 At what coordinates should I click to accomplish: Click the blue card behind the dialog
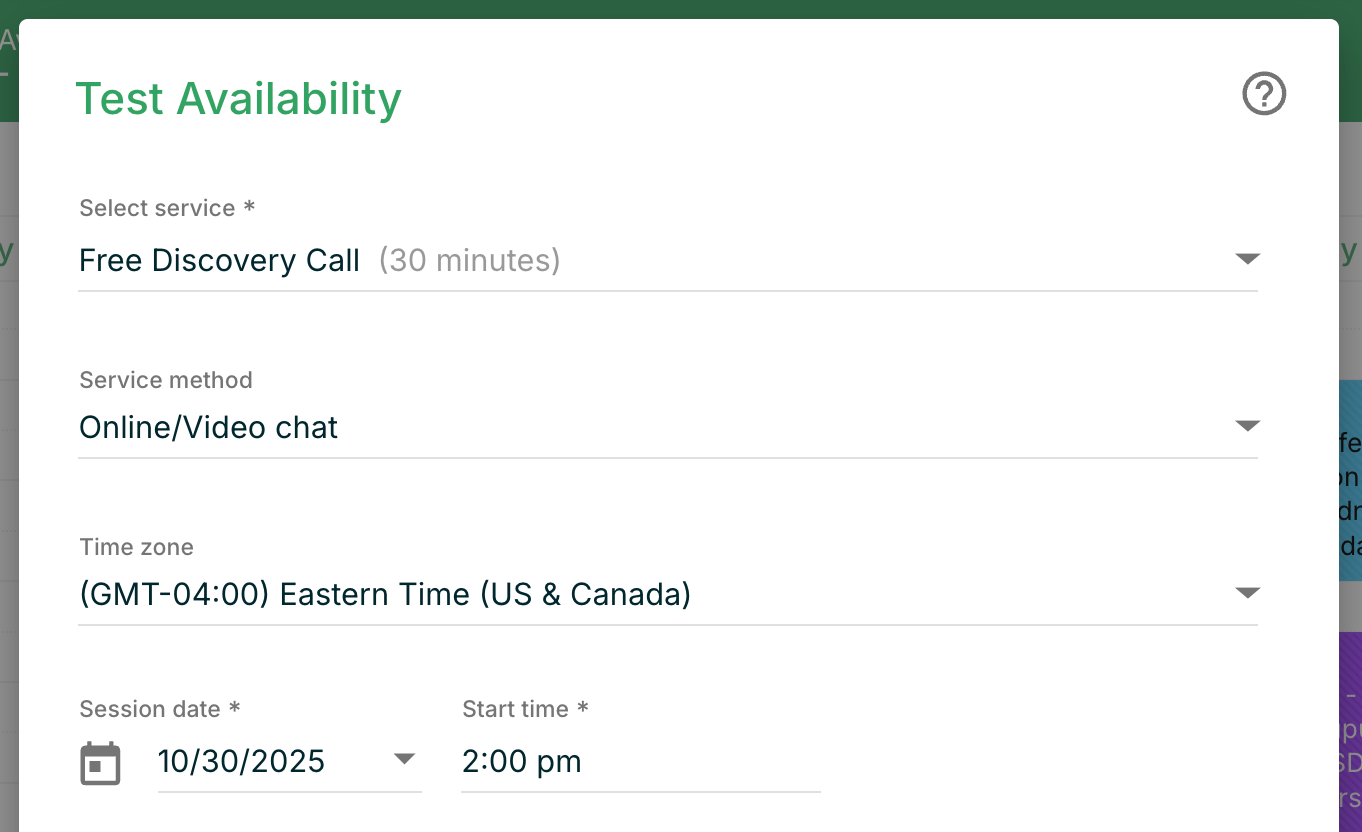(x=1350, y=480)
